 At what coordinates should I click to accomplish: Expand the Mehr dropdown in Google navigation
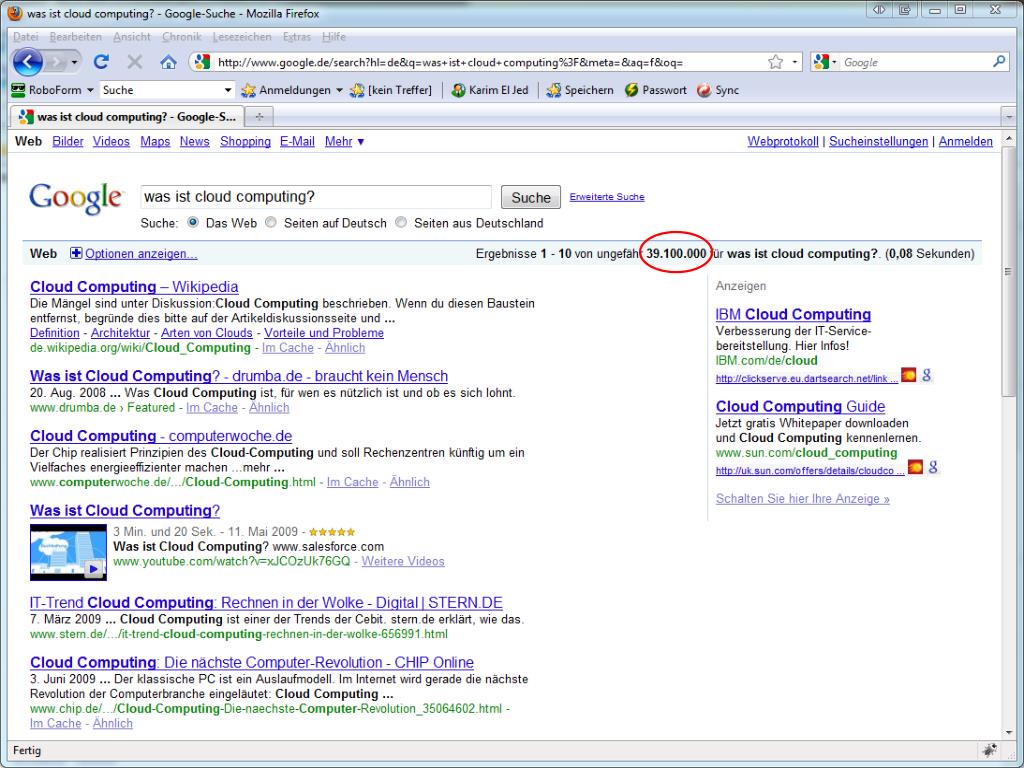click(360, 142)
